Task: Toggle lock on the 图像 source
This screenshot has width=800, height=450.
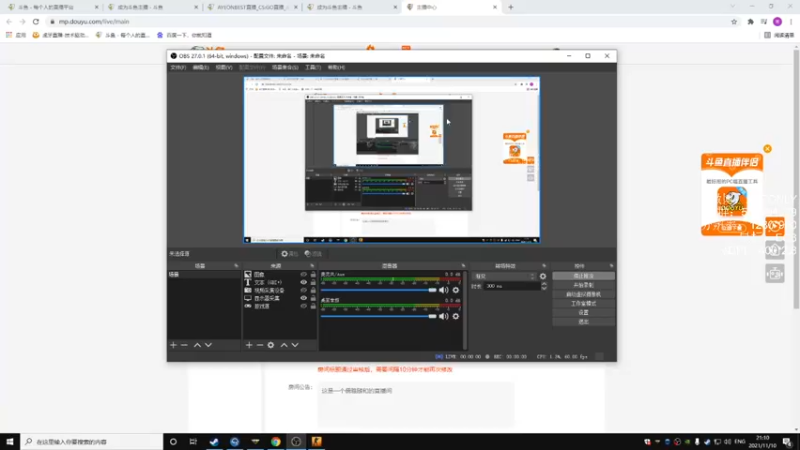Action: (313, 274)
